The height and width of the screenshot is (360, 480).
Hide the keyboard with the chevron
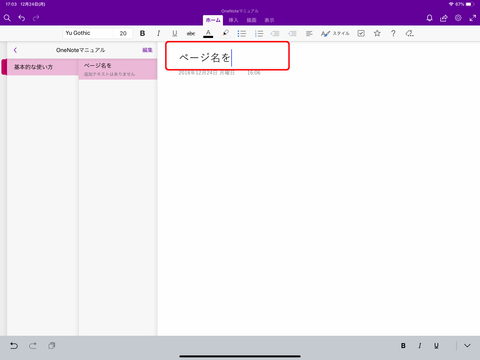pyautogui.click(x=467, y=346)
